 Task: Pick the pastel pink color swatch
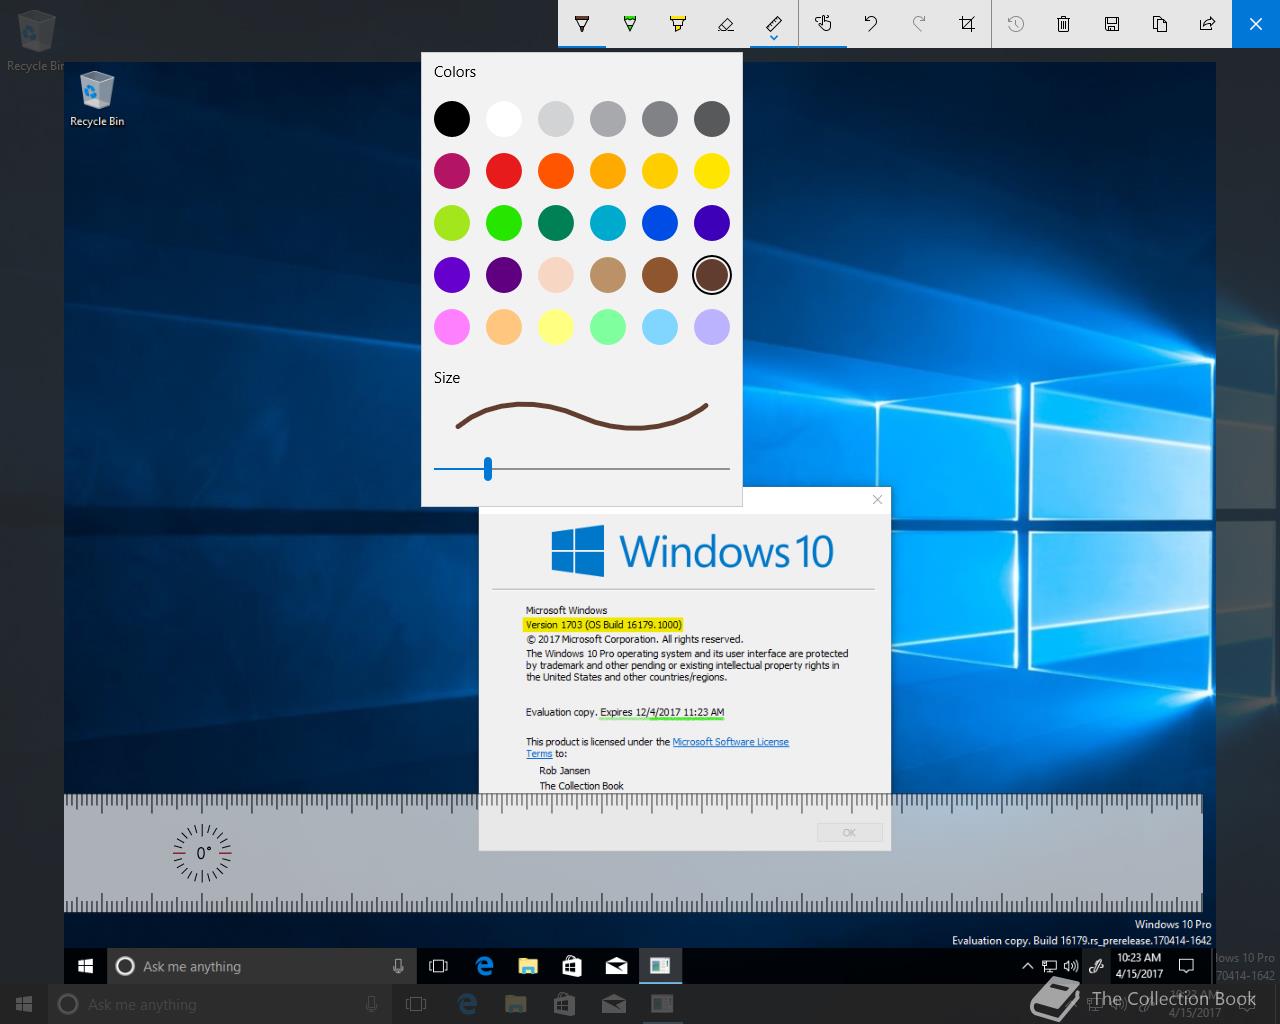coord(452,327)
